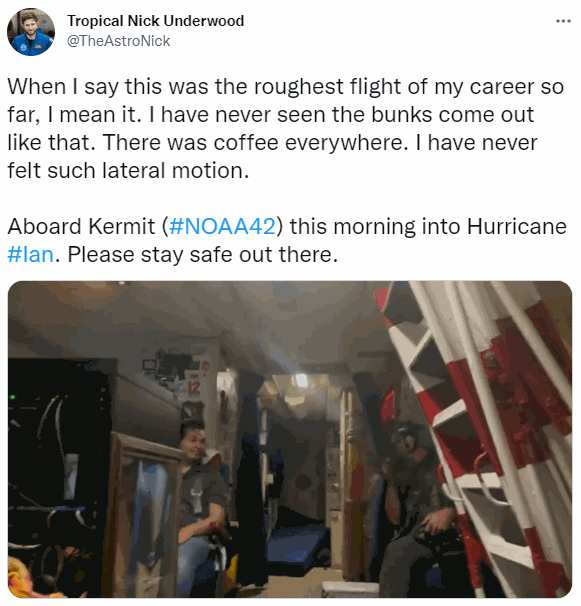Visit the @TheAstroNick handle link
Image resolution: width=581 pixels, height=606 pixels.
pos(119,41)
